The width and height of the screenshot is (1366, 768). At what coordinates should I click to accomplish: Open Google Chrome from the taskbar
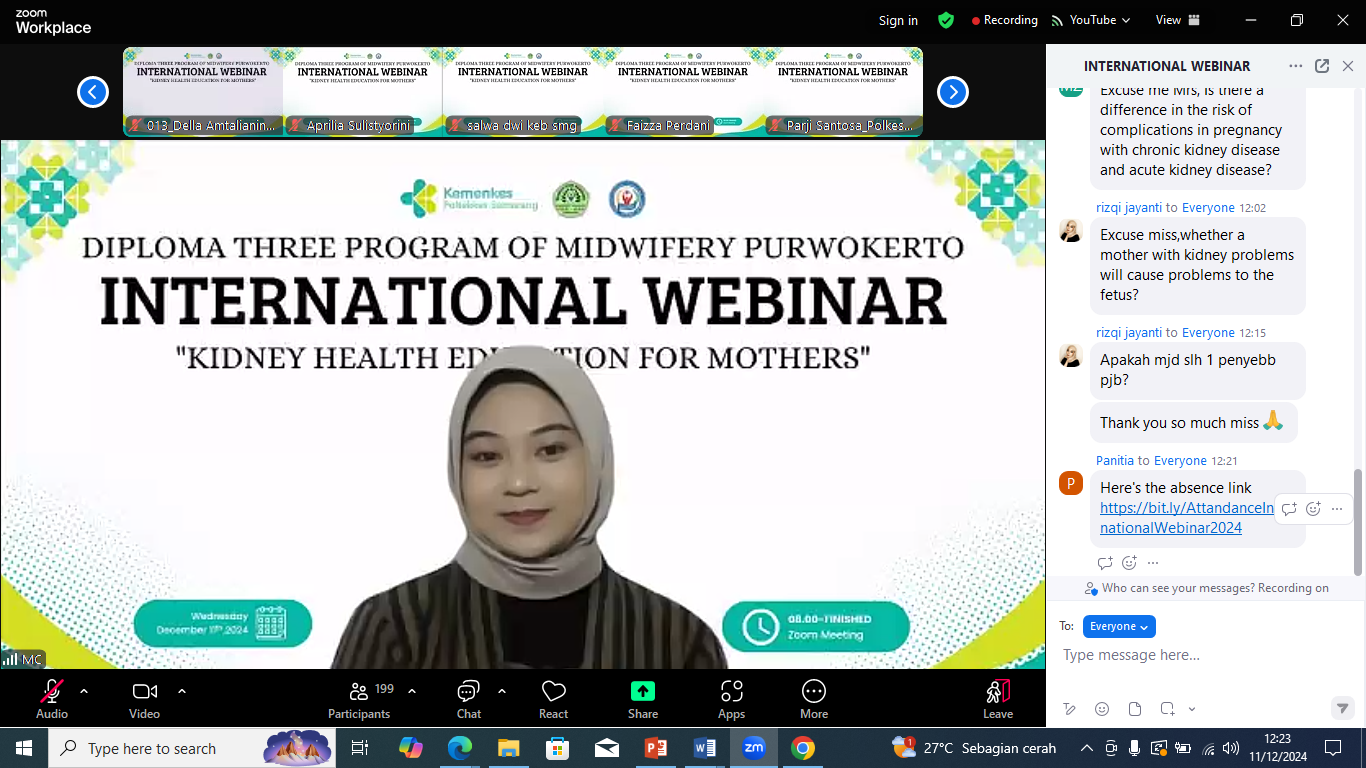[802, 748]
